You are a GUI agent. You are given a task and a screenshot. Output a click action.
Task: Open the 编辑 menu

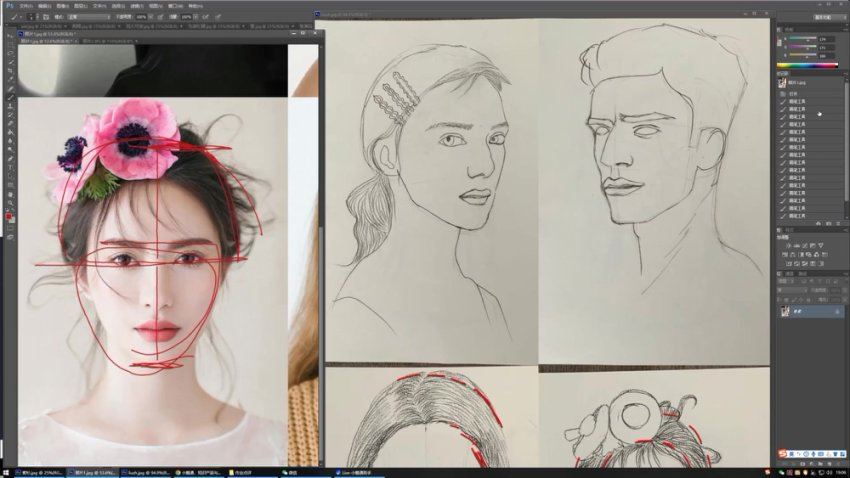(x=44, y=6)
